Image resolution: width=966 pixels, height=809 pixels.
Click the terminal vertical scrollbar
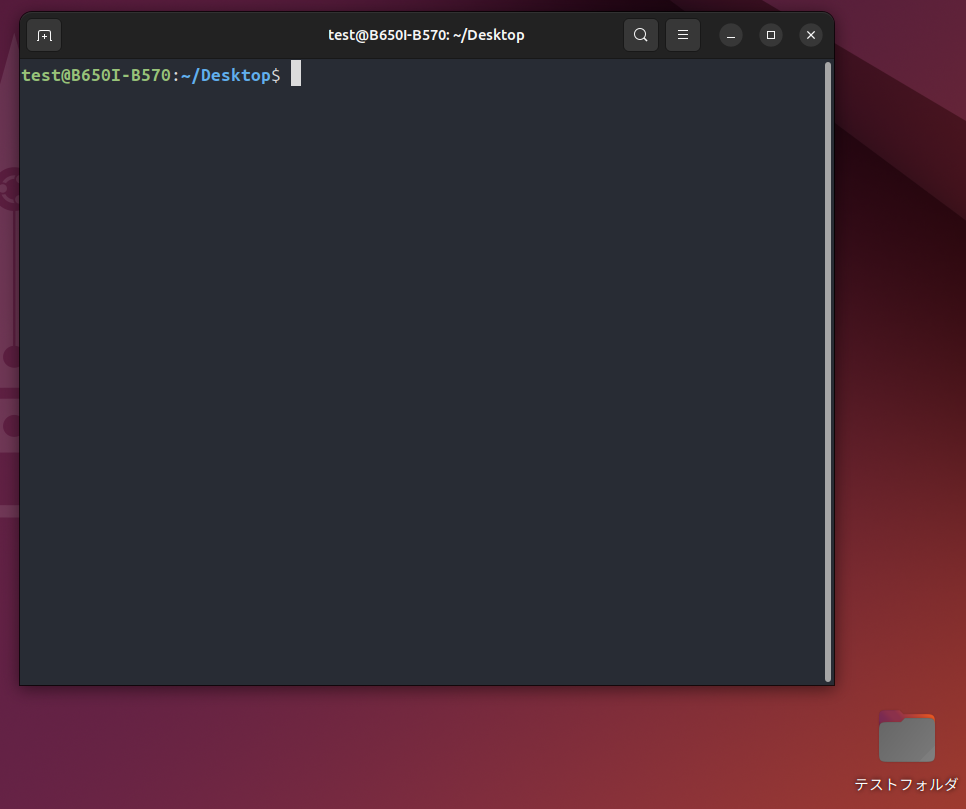(x=828, y=372)
